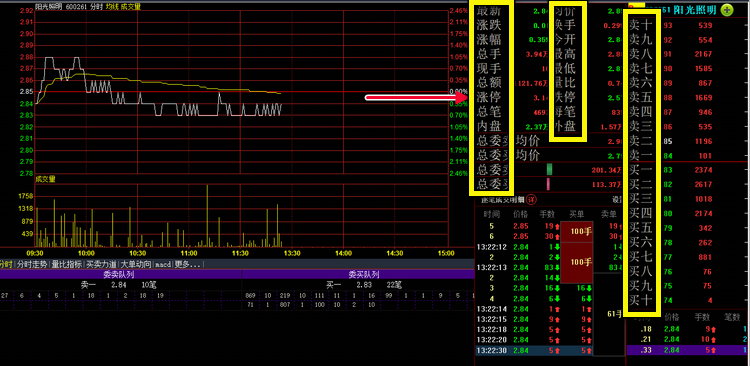This screenshot has width=750, height=366.
Task: Click the lower 100手 order block
Action: click(576, 263)
